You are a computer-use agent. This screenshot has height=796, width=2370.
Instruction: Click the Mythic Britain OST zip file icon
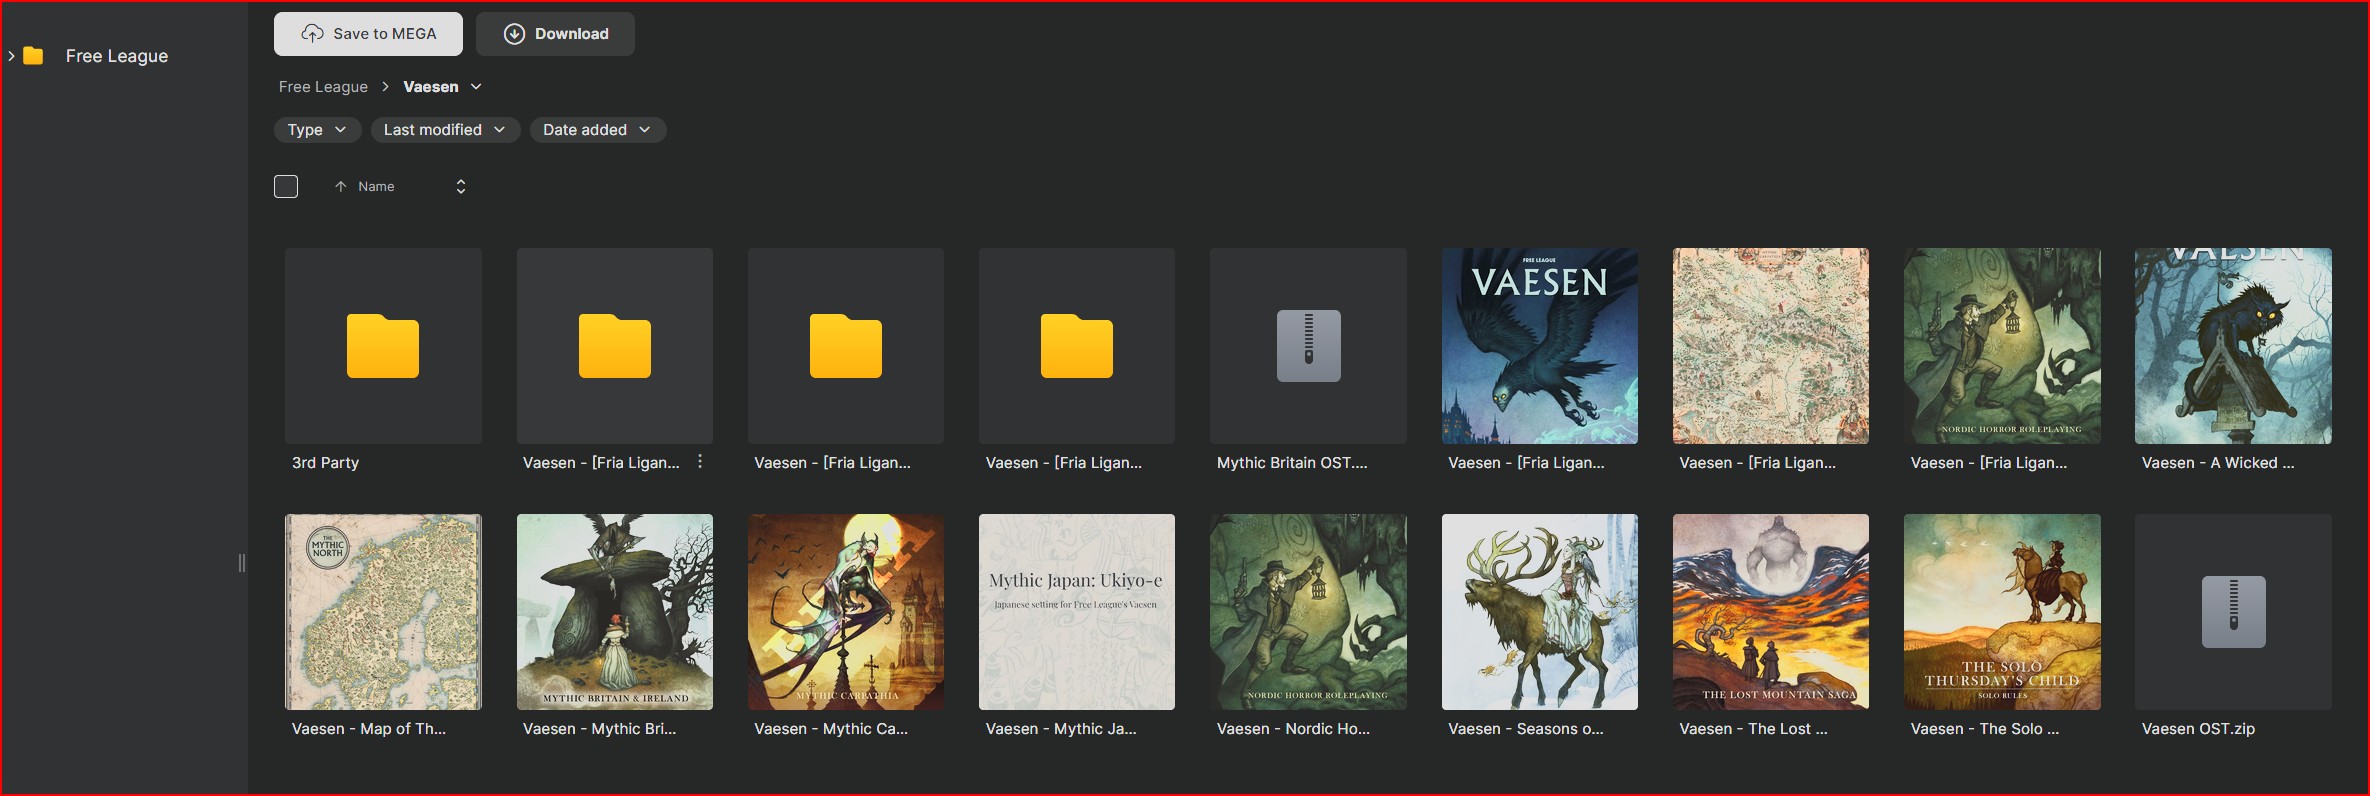tap(1308, 346)
